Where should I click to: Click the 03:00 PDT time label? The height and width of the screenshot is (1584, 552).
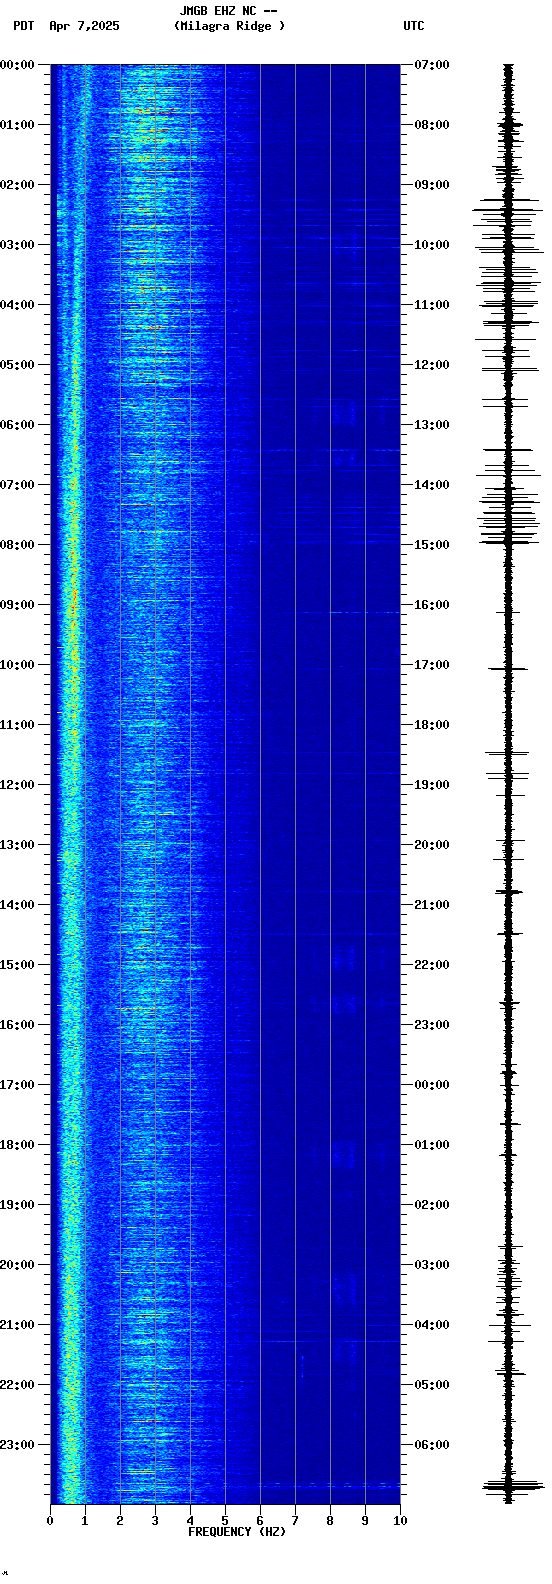coord(17,245)
